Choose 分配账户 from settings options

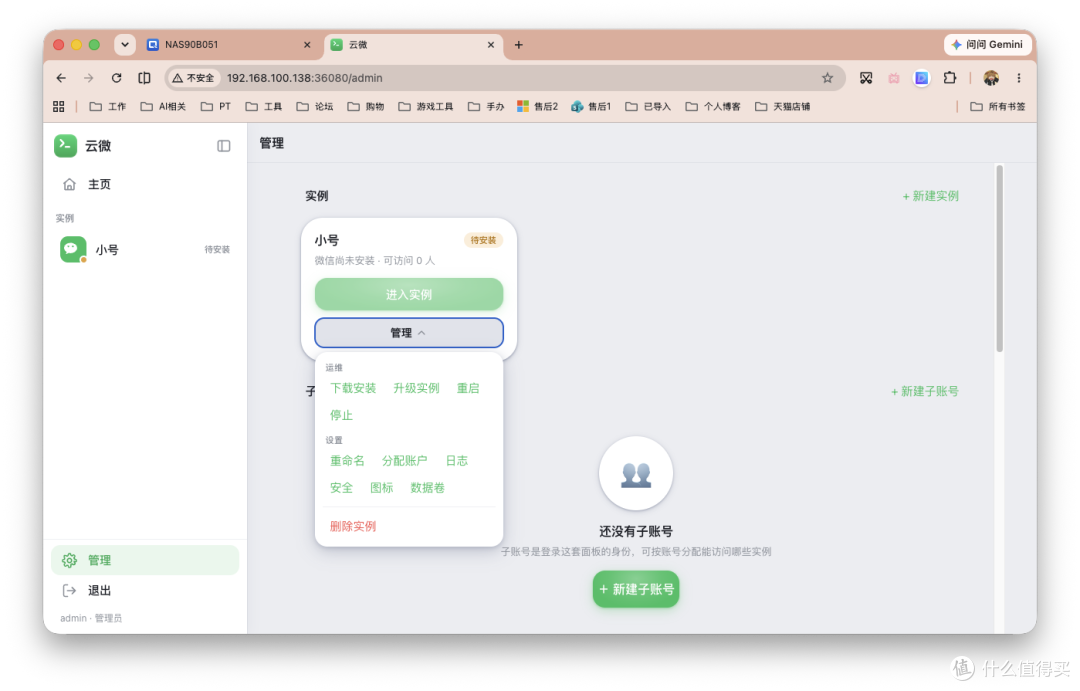pos(404,460)
